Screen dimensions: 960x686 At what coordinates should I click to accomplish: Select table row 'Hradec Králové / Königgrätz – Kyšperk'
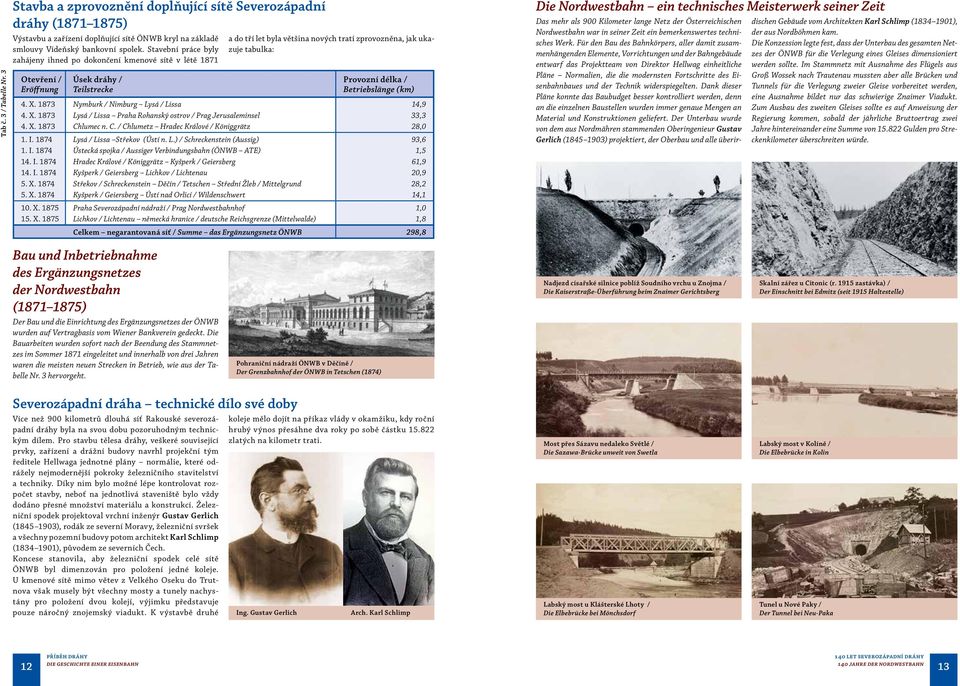223,162
